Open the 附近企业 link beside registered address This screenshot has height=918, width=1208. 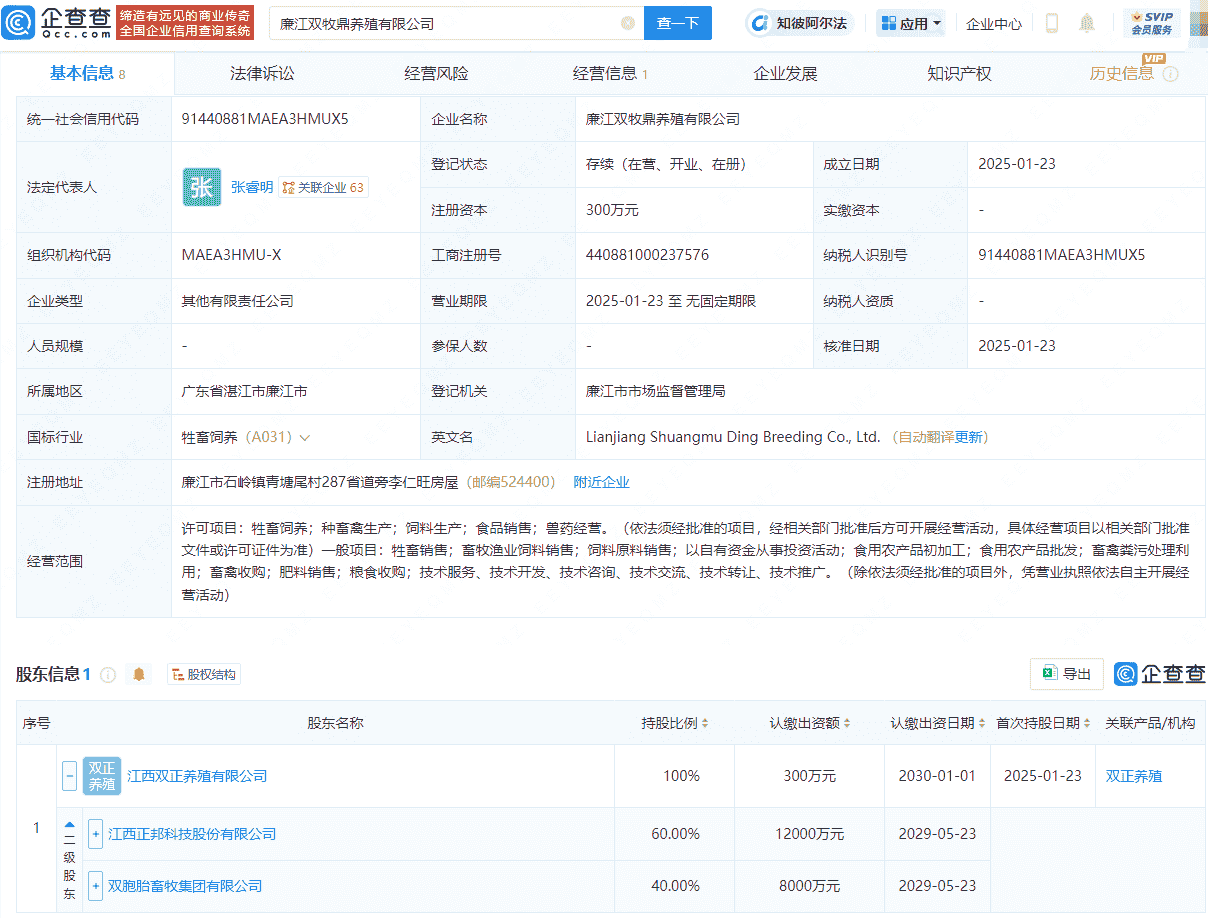(x=601, y=481)
